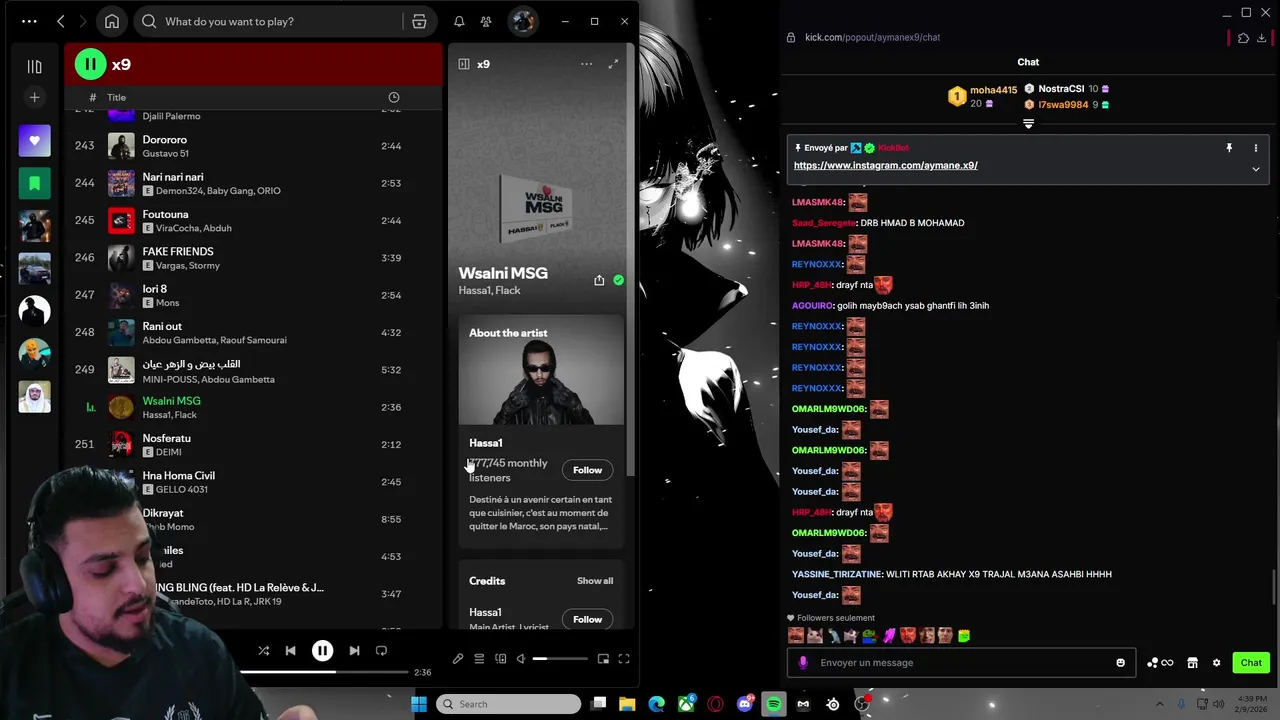The width and height of the screenshot is (1280, 720).
Task: Show all credits
Action: pos(595,581)
